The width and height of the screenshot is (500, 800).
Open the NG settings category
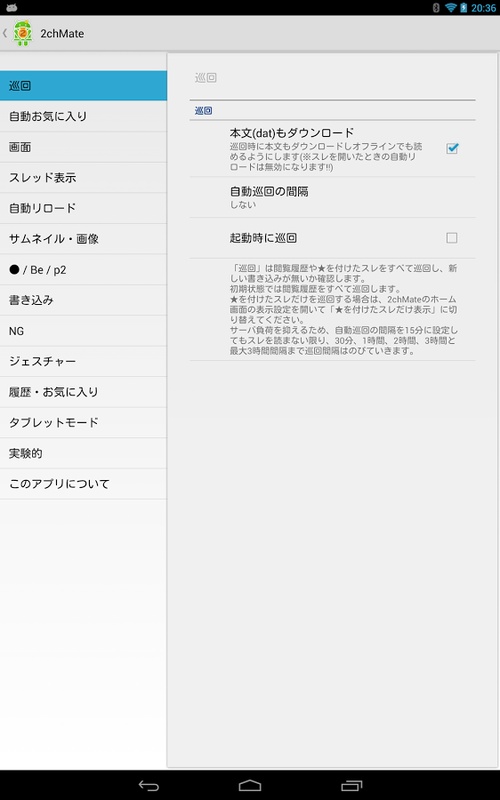click(x=83, y=331)
